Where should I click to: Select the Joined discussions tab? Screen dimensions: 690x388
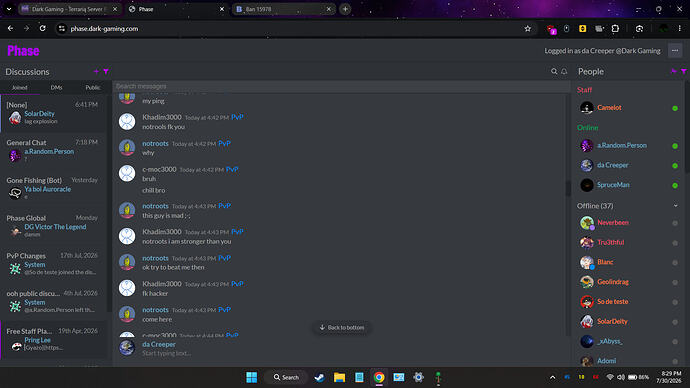point(19,88)
